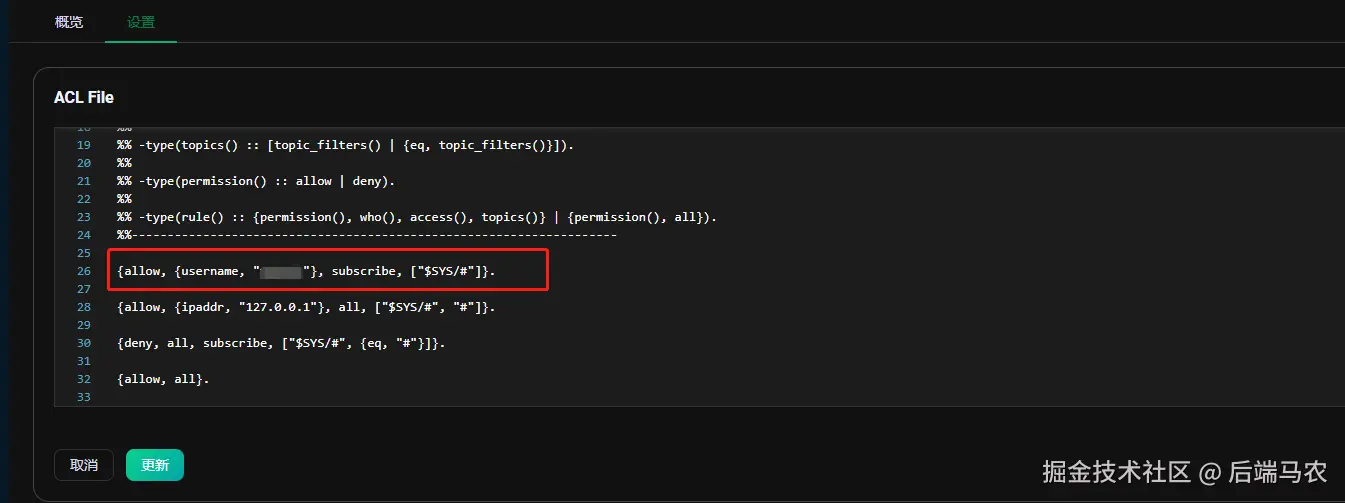
Task: Click the {allow, all}. rule line
Action: click(163, 379)
